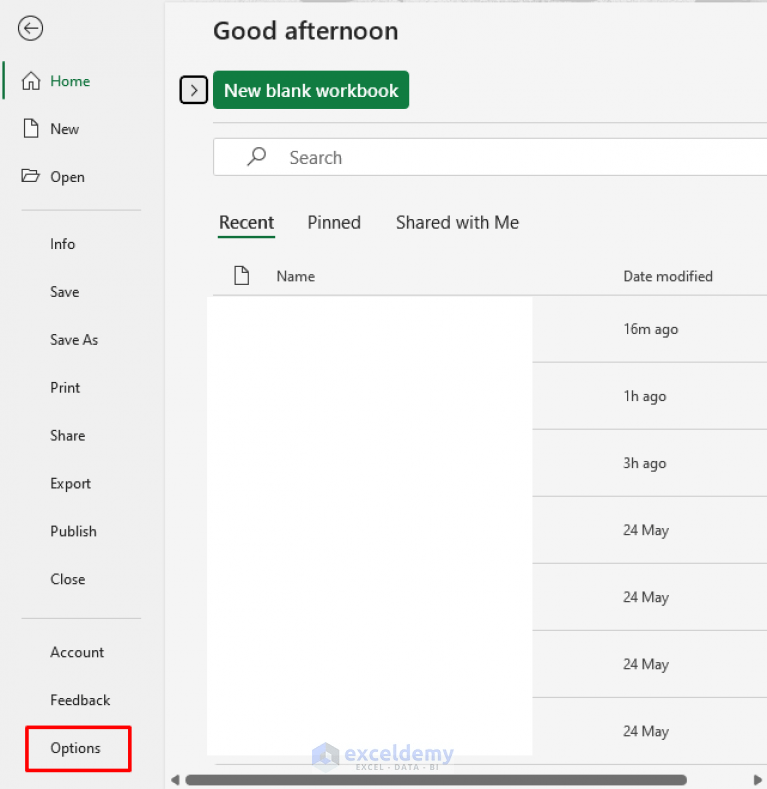Click into the Search field
Viewport: 767px width, 789px height.
click(x=490, y=157)
